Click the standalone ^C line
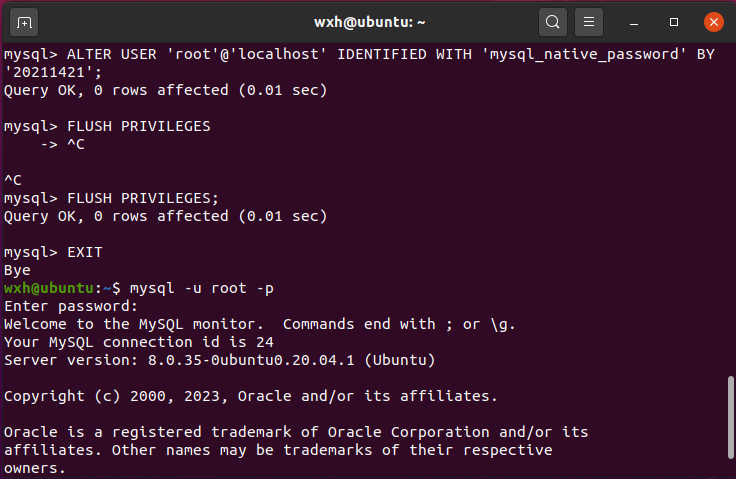 (x=13, y=180)
